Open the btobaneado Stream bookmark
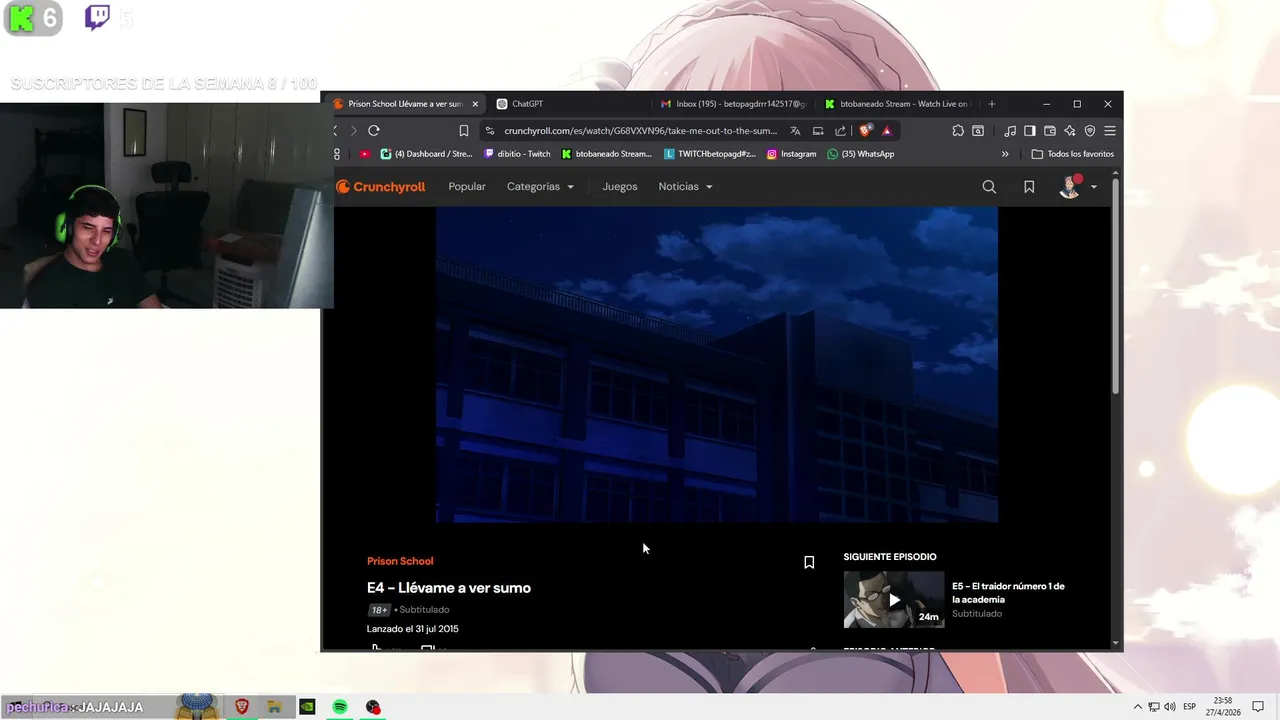The image size is (1280, 720). pos(606,154)
